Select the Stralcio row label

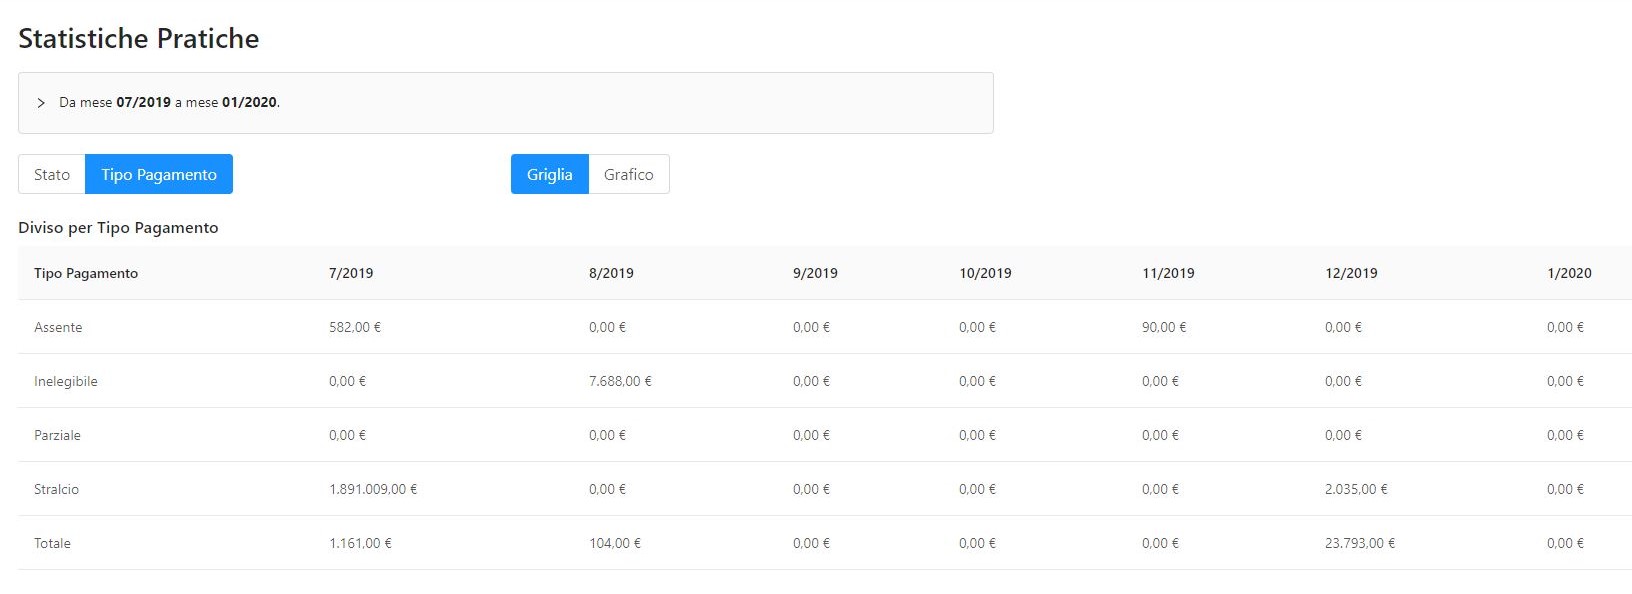tap(56, 489)
